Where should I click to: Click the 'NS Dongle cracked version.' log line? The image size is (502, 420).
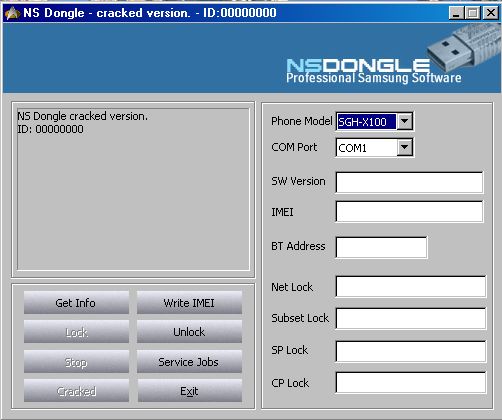click(82, 116)
